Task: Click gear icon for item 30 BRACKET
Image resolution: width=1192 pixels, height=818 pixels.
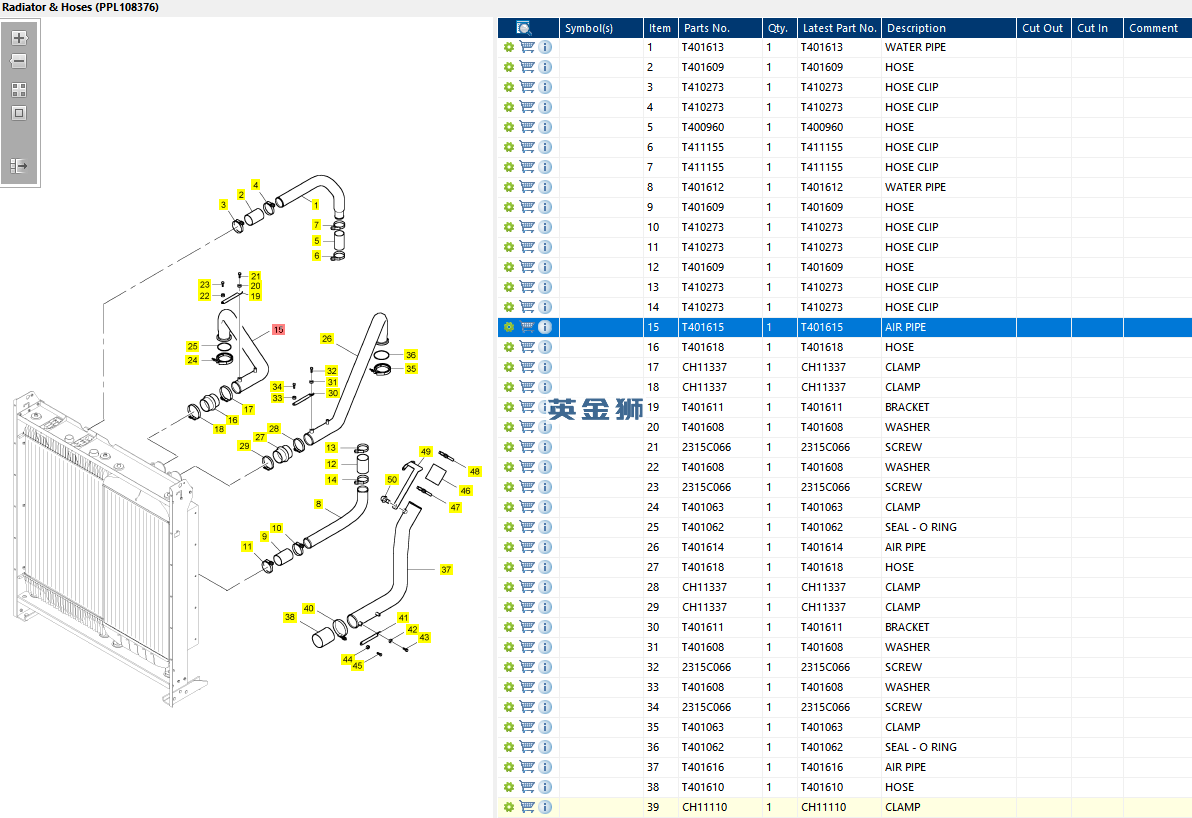Action: pyautogui.click(x=509, y=627)
